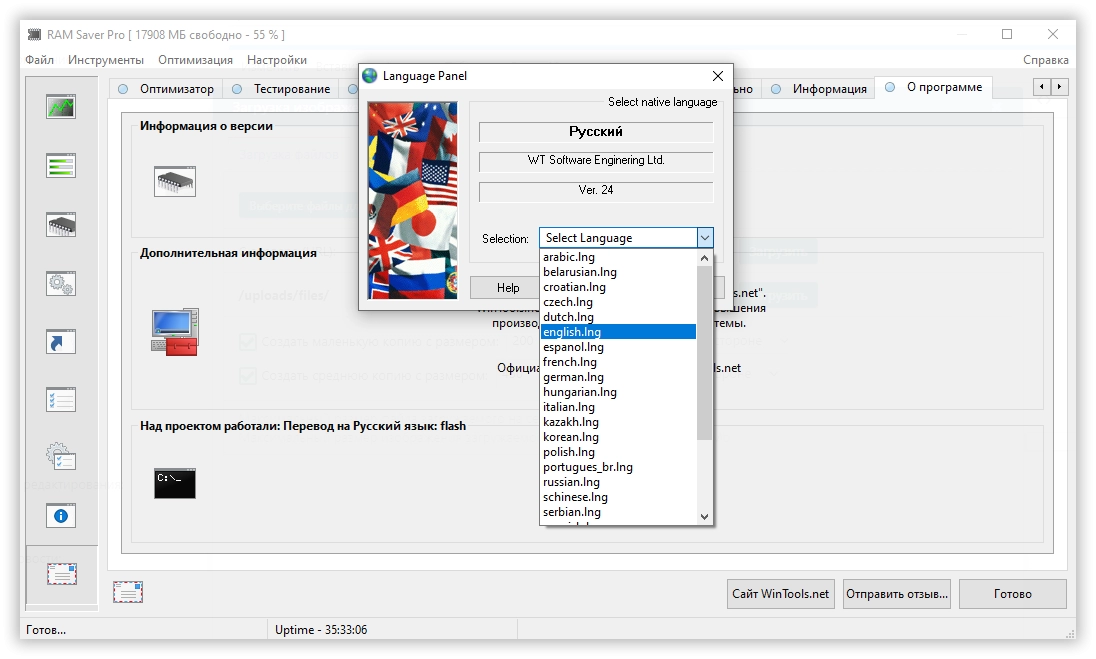The height and width of the screenshot is (659, 1096).
Task: Click the Uptime status bar entry
Action: (x=322, y=630)
